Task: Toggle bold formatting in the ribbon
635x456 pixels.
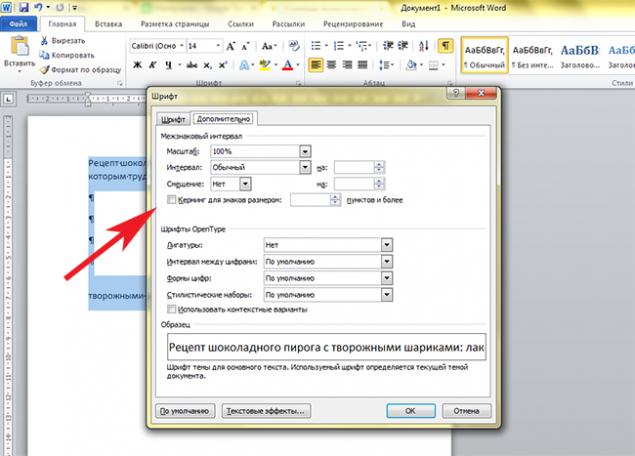Action: point(137,65)
